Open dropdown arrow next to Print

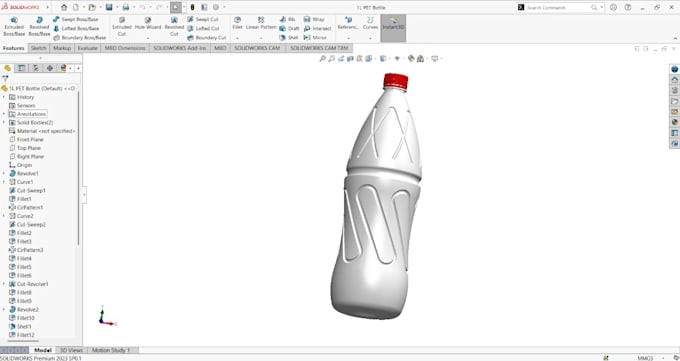click(x=133, y=7)
